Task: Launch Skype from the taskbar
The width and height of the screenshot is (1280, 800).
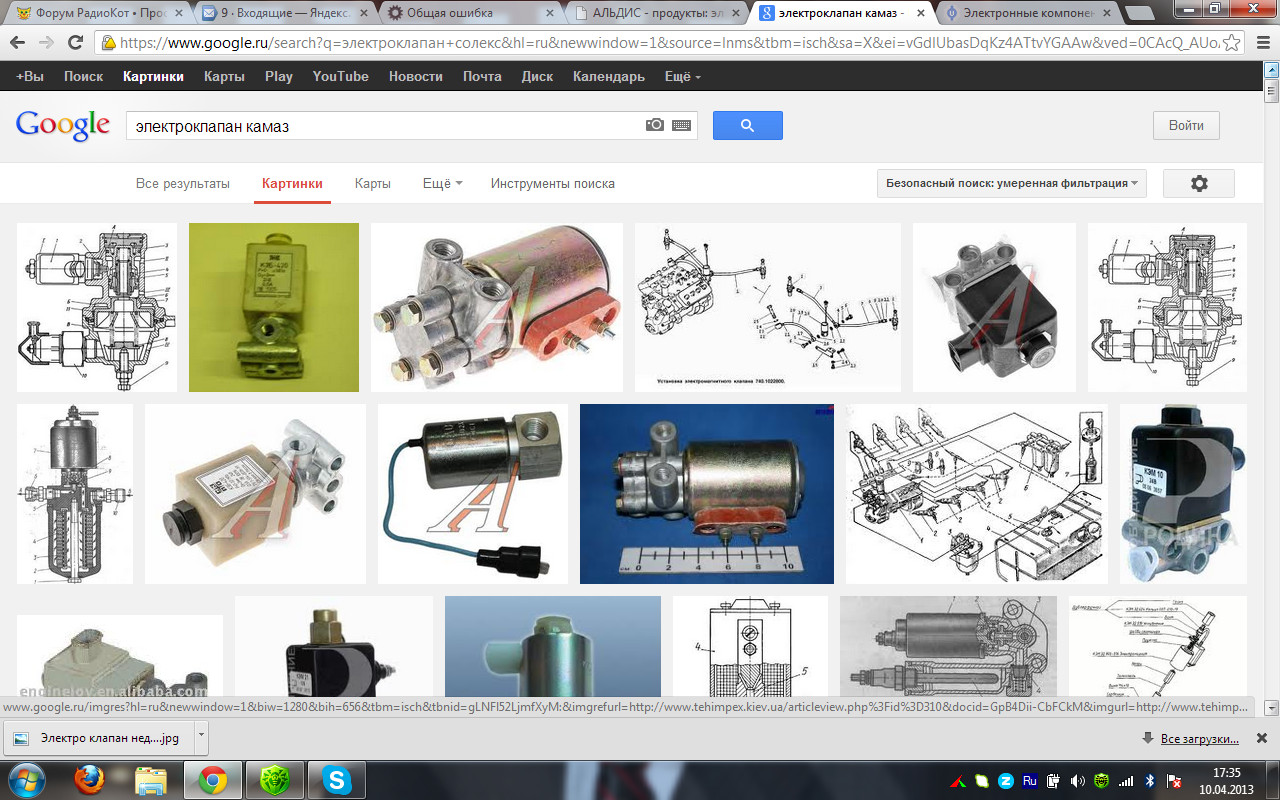Action: (337, 779)
